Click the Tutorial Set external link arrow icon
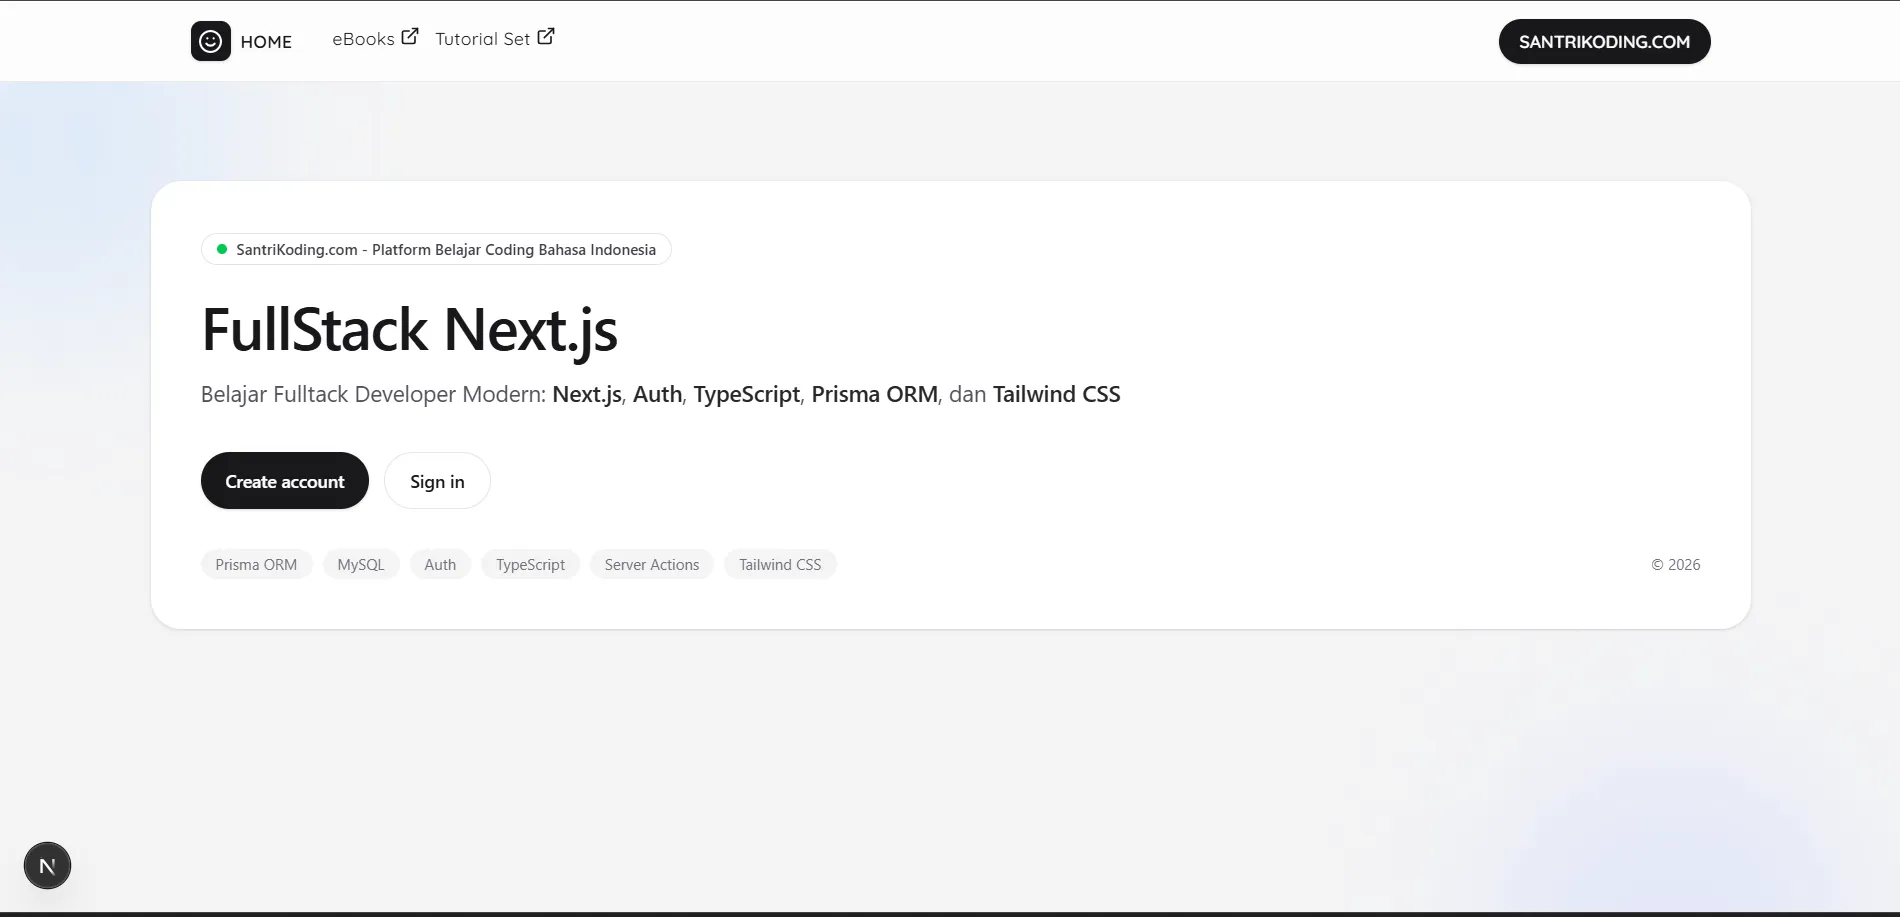The width and height of the screenshot is (1900, 917). tap(546, 36)
